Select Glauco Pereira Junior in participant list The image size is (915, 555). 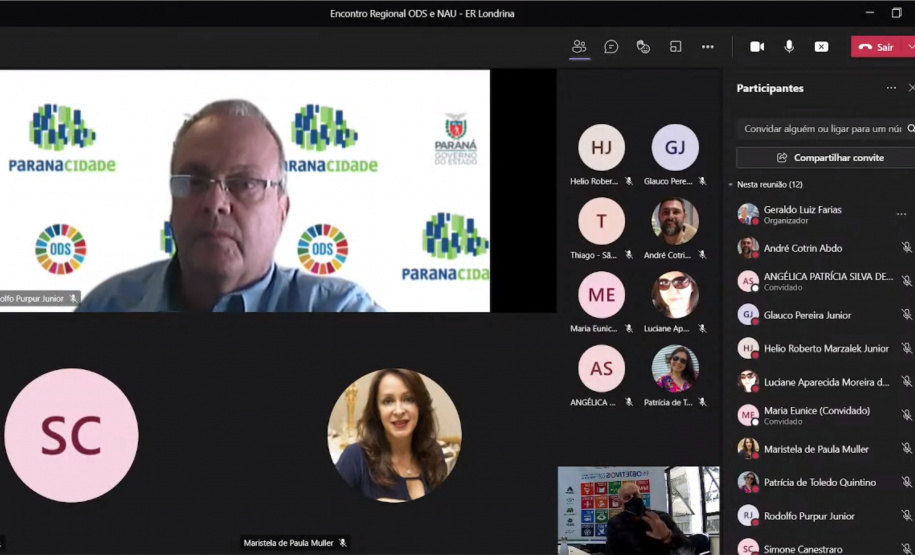click(807, 315)
